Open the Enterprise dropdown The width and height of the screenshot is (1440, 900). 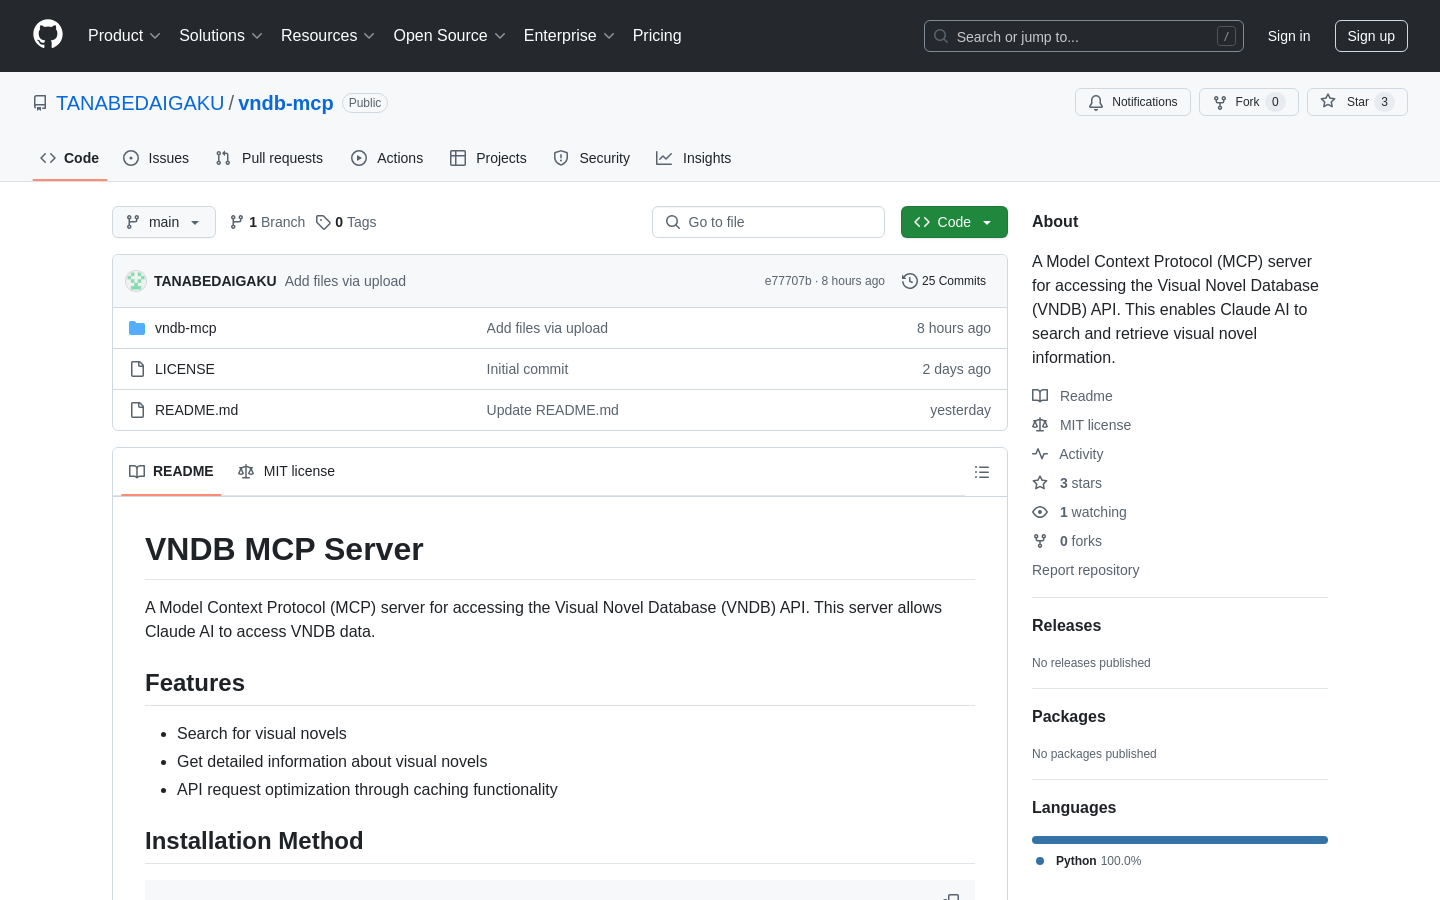569,36
